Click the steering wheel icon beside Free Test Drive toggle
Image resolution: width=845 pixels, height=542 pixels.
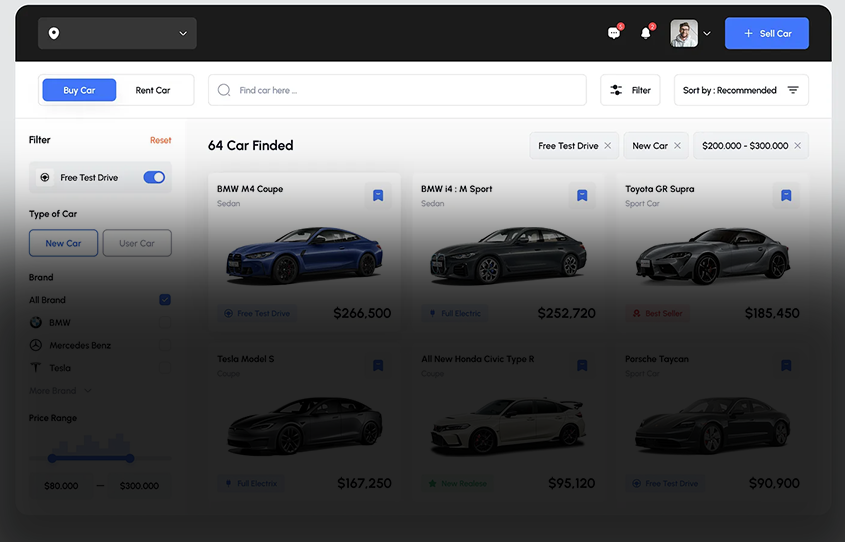[x=45, y=177]
